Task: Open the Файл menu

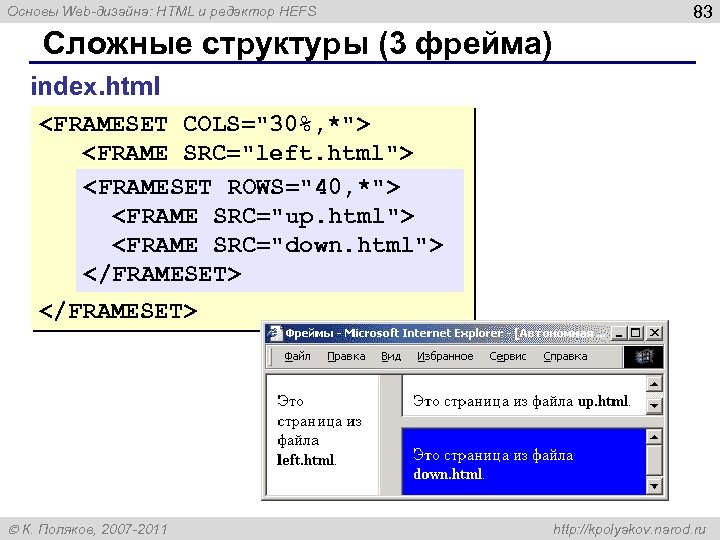Action: (x=297, y=356)
